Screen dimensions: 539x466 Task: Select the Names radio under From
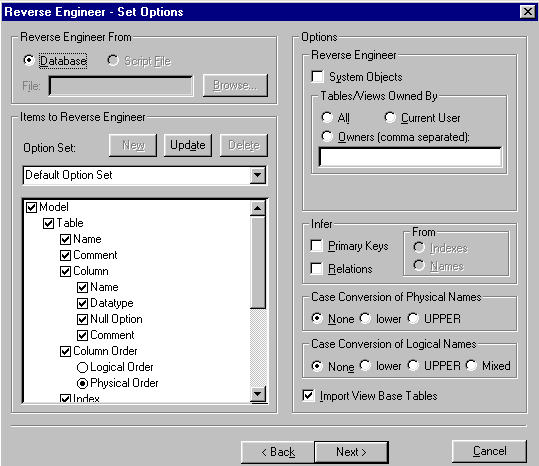tap(419, 265)
